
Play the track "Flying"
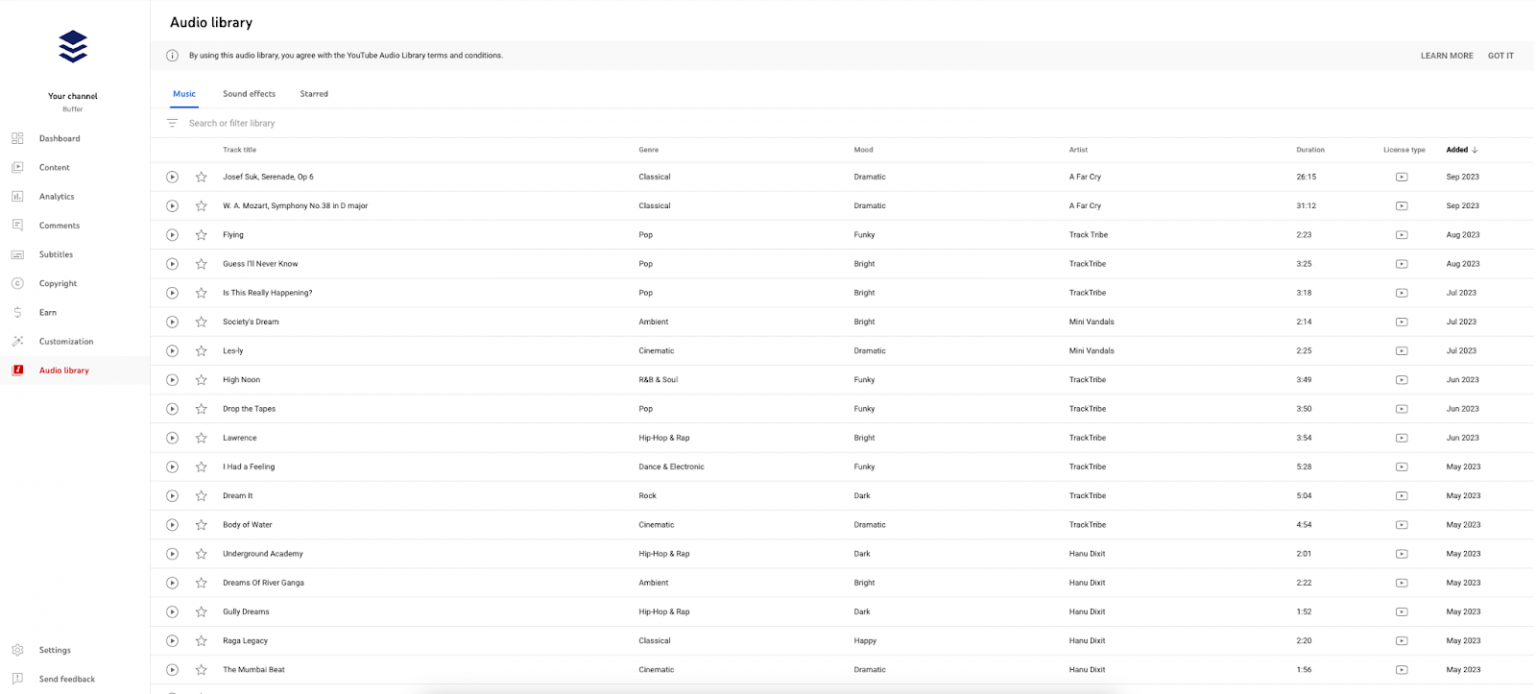(172, 235)
